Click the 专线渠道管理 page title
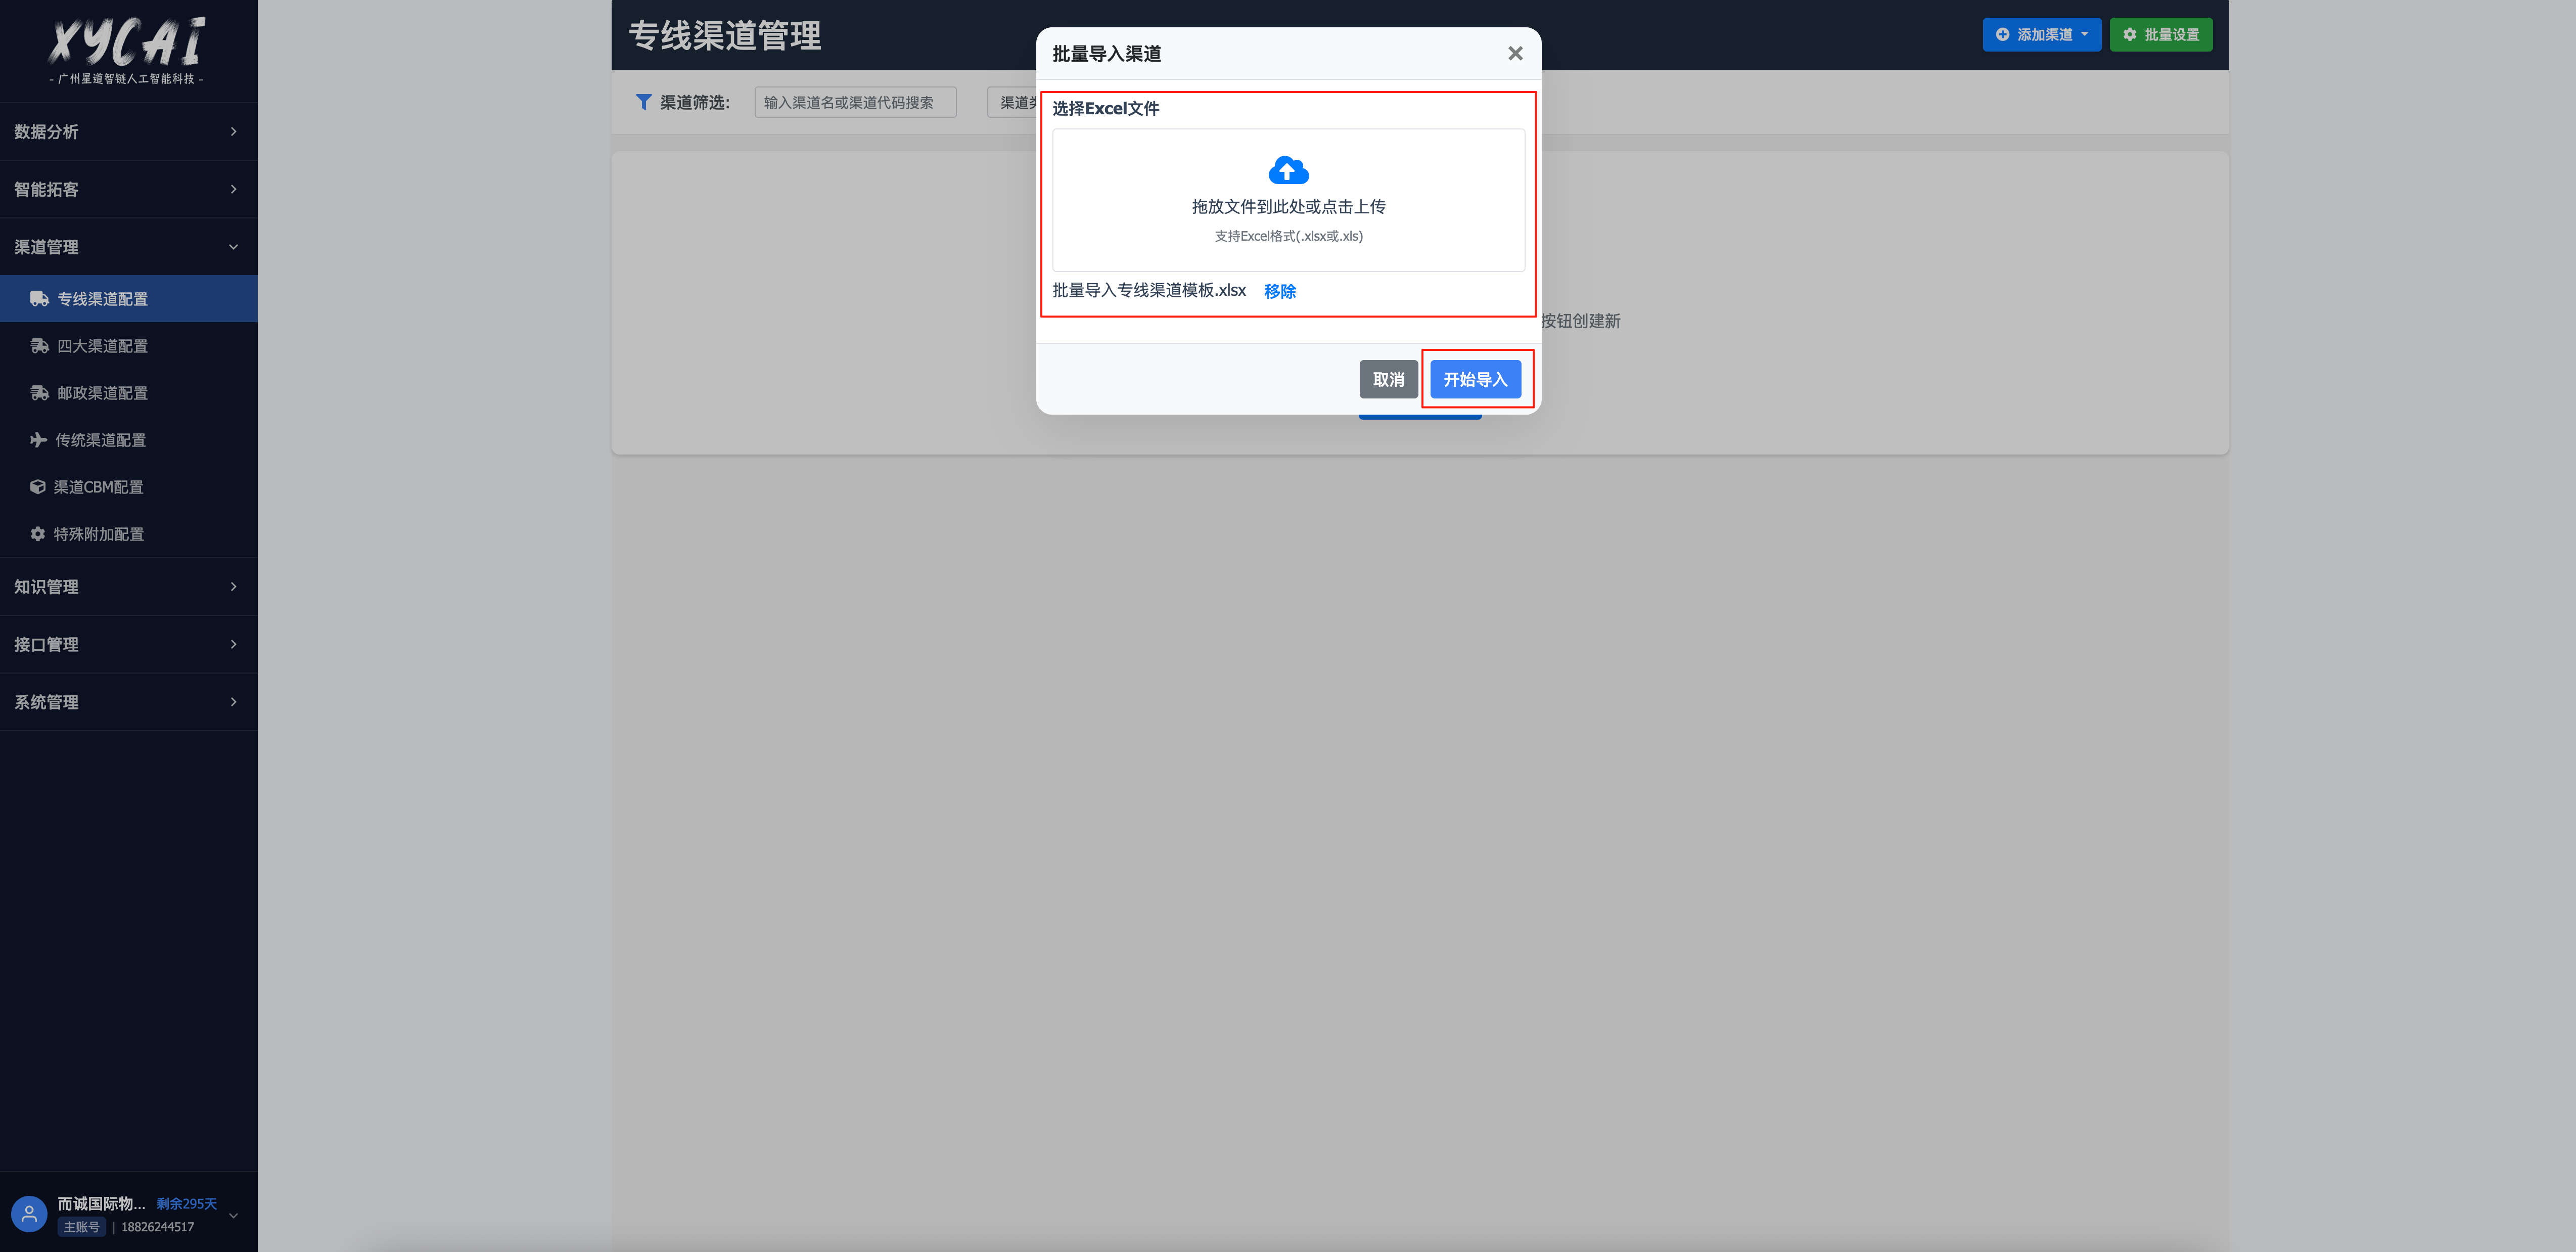2576x1252 pixels. (x=724, y=35)
